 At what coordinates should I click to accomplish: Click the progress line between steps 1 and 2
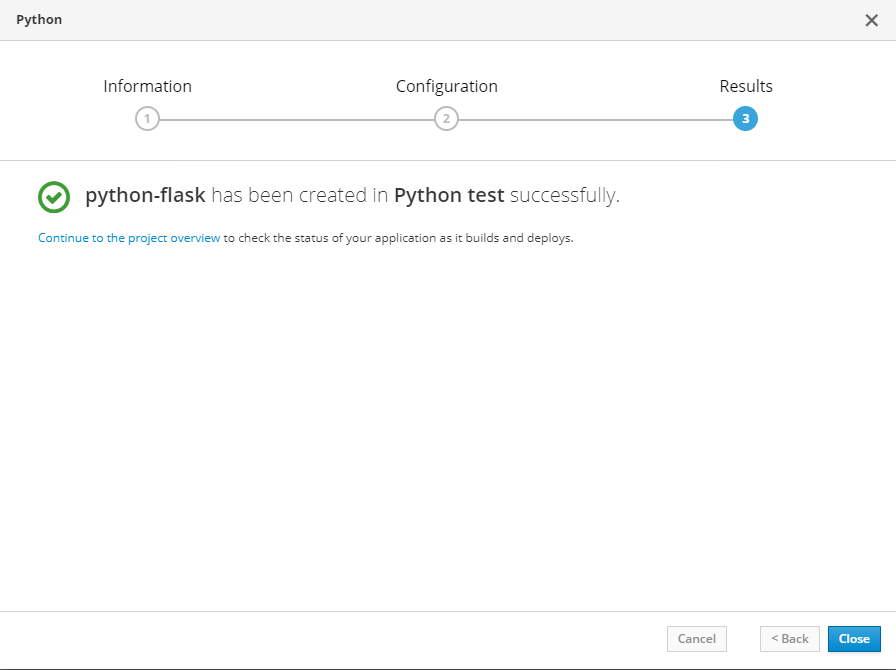296,119
